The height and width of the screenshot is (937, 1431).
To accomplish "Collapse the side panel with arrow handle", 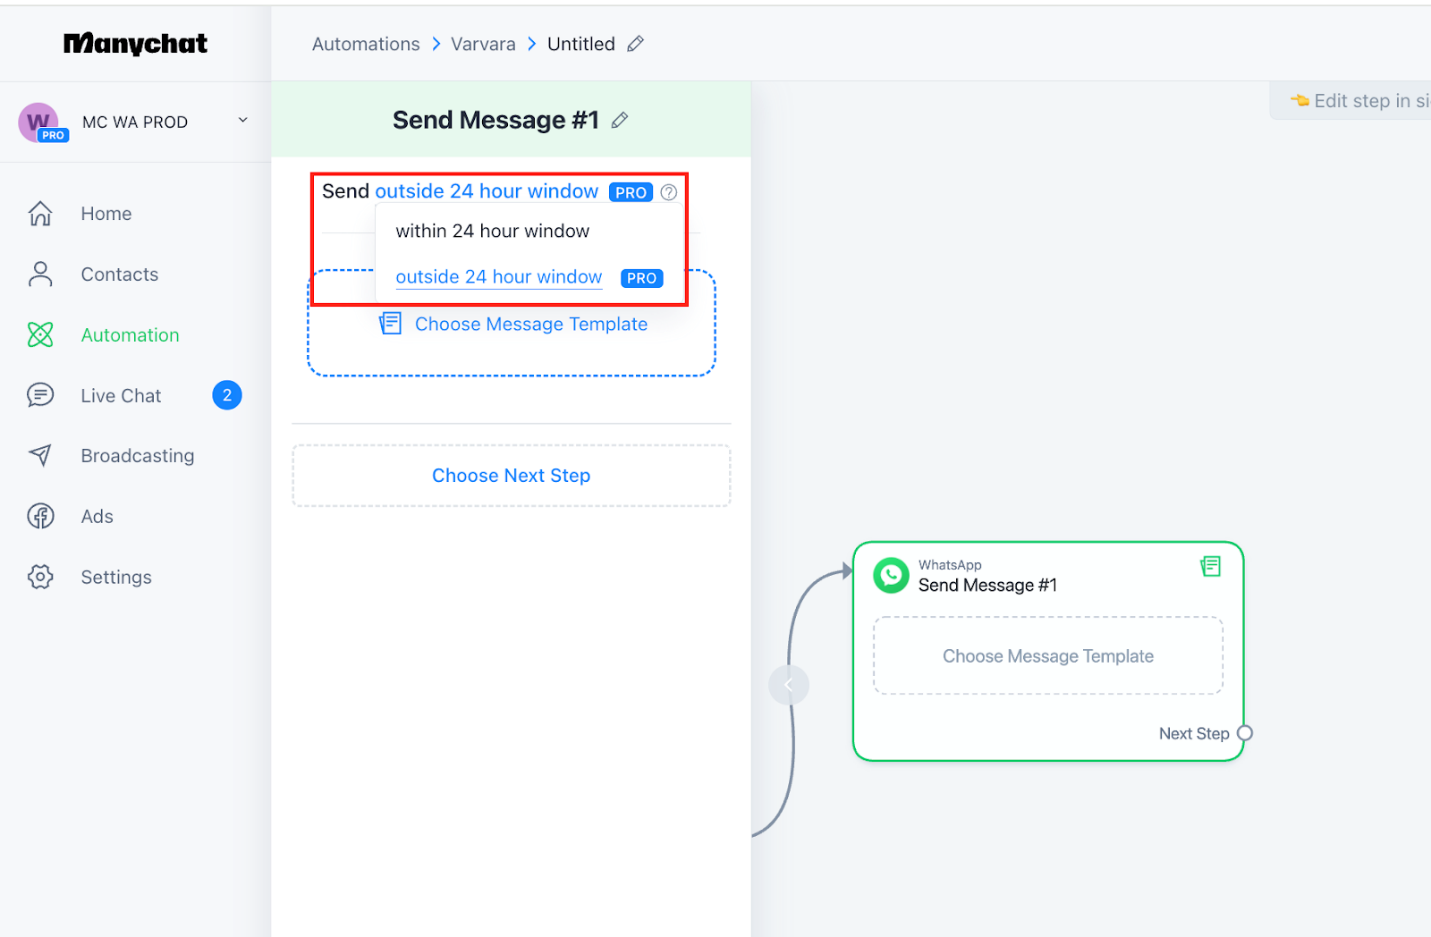I will 788,685.
